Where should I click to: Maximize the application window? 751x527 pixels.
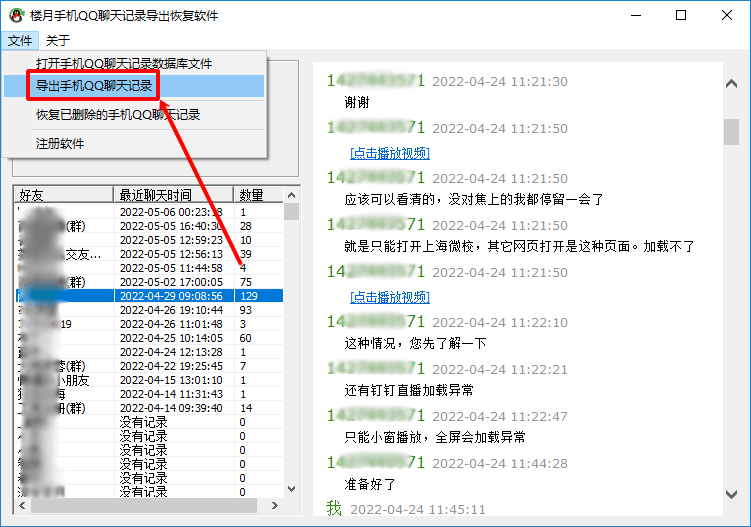[x=681, y=15]
